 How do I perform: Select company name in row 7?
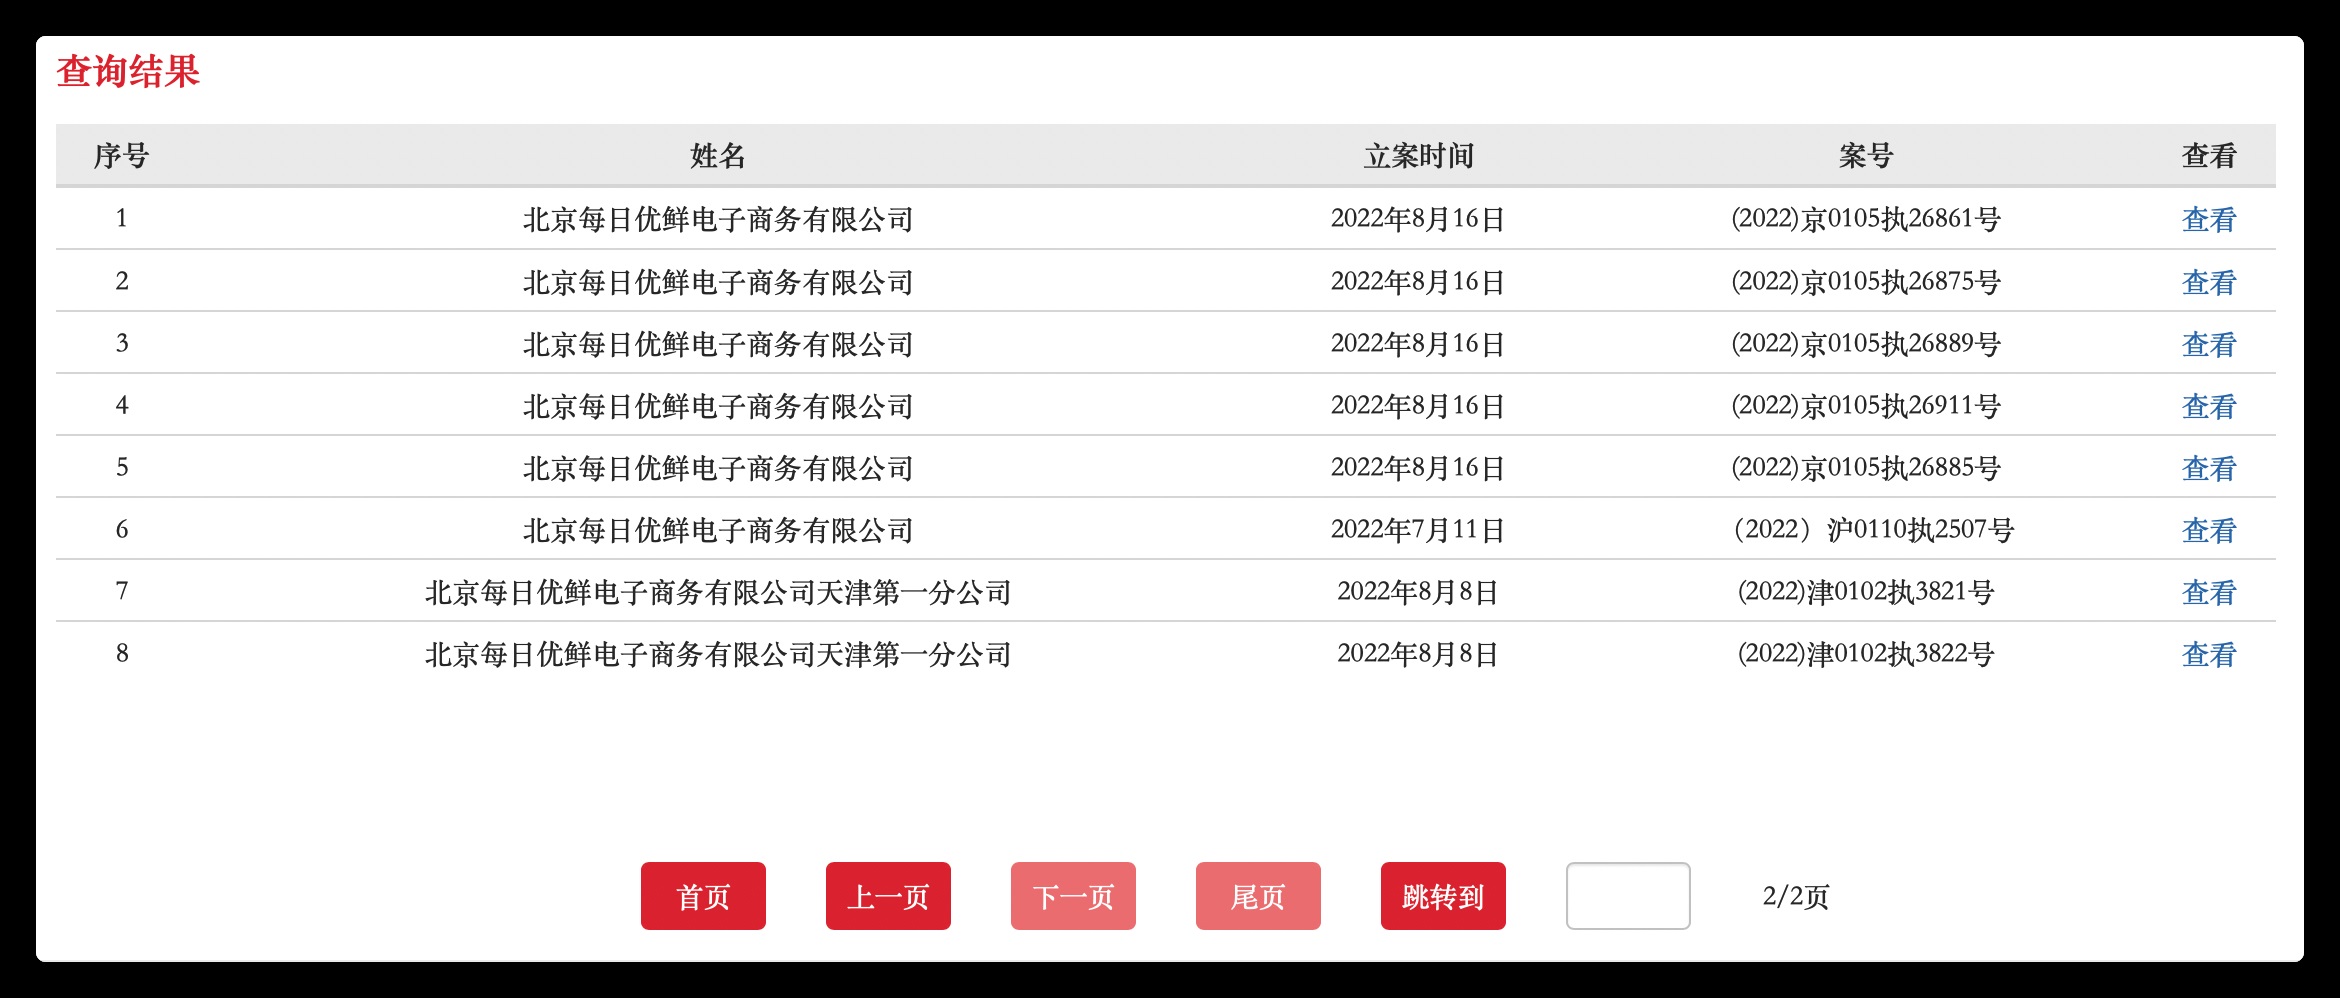tap(718, 592)
